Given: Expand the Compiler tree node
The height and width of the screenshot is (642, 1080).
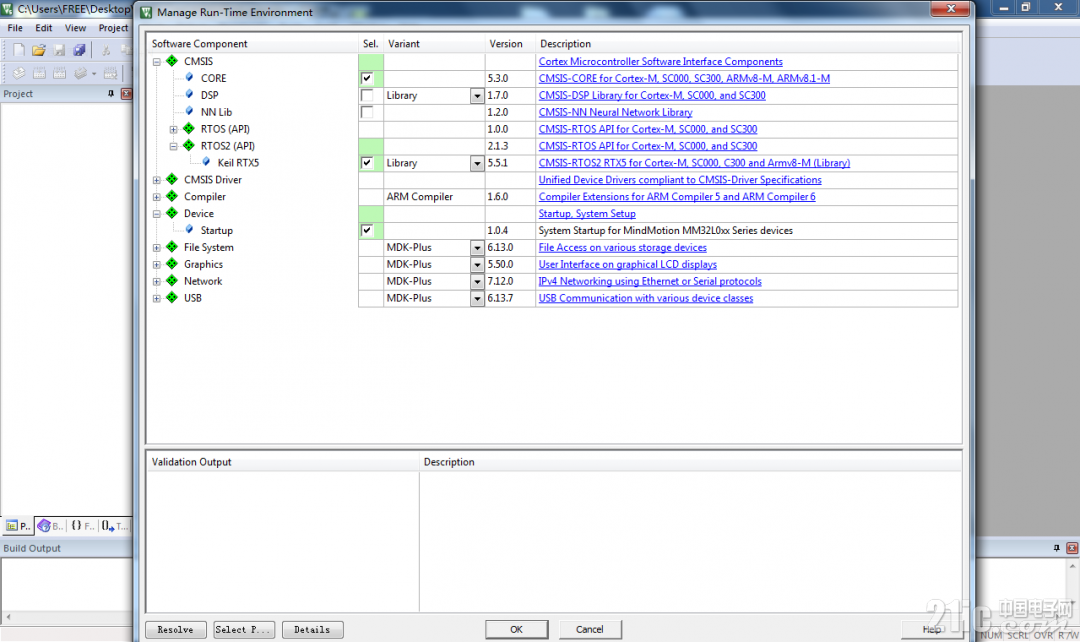Looking at the screenshot, I should coord(156,197).
